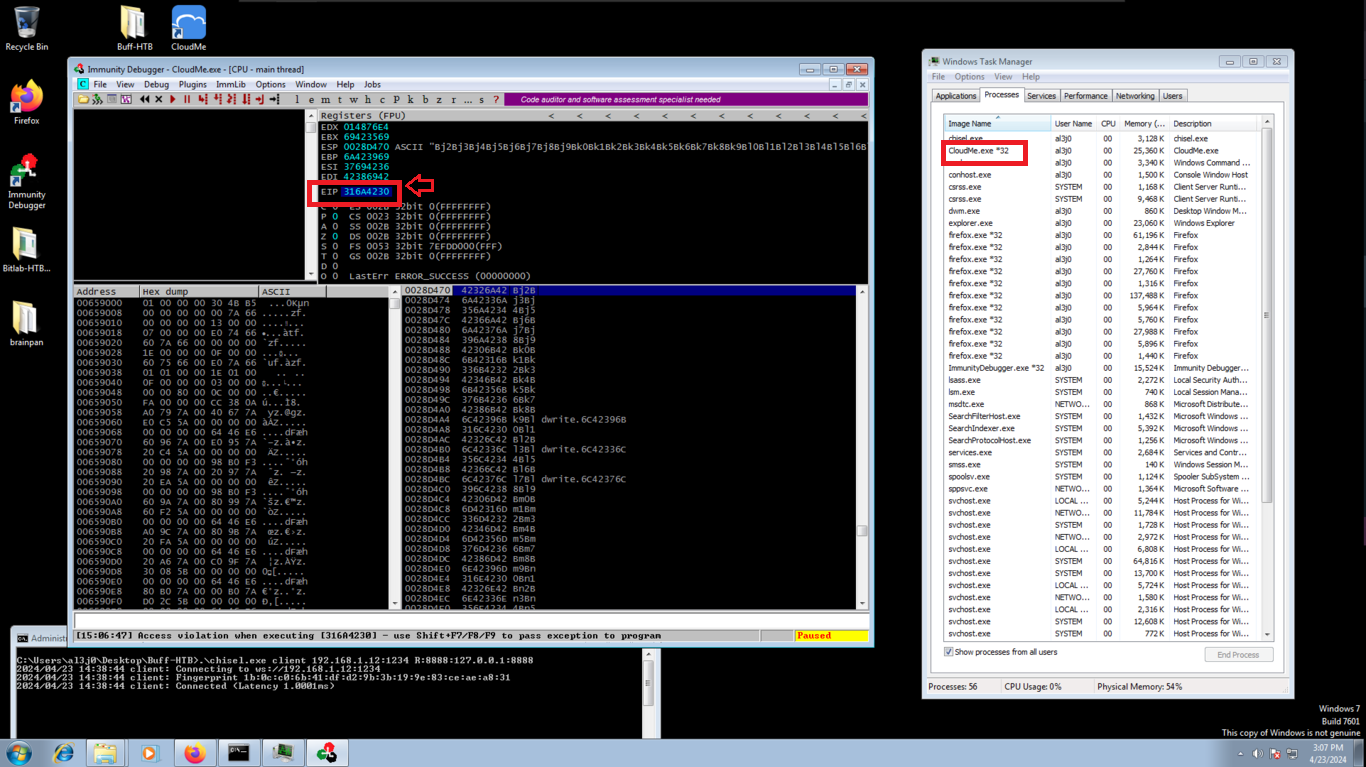Open Jobs menu in Immunity Debugger
Screen dimensions: 1366x767
pos(372,85)
